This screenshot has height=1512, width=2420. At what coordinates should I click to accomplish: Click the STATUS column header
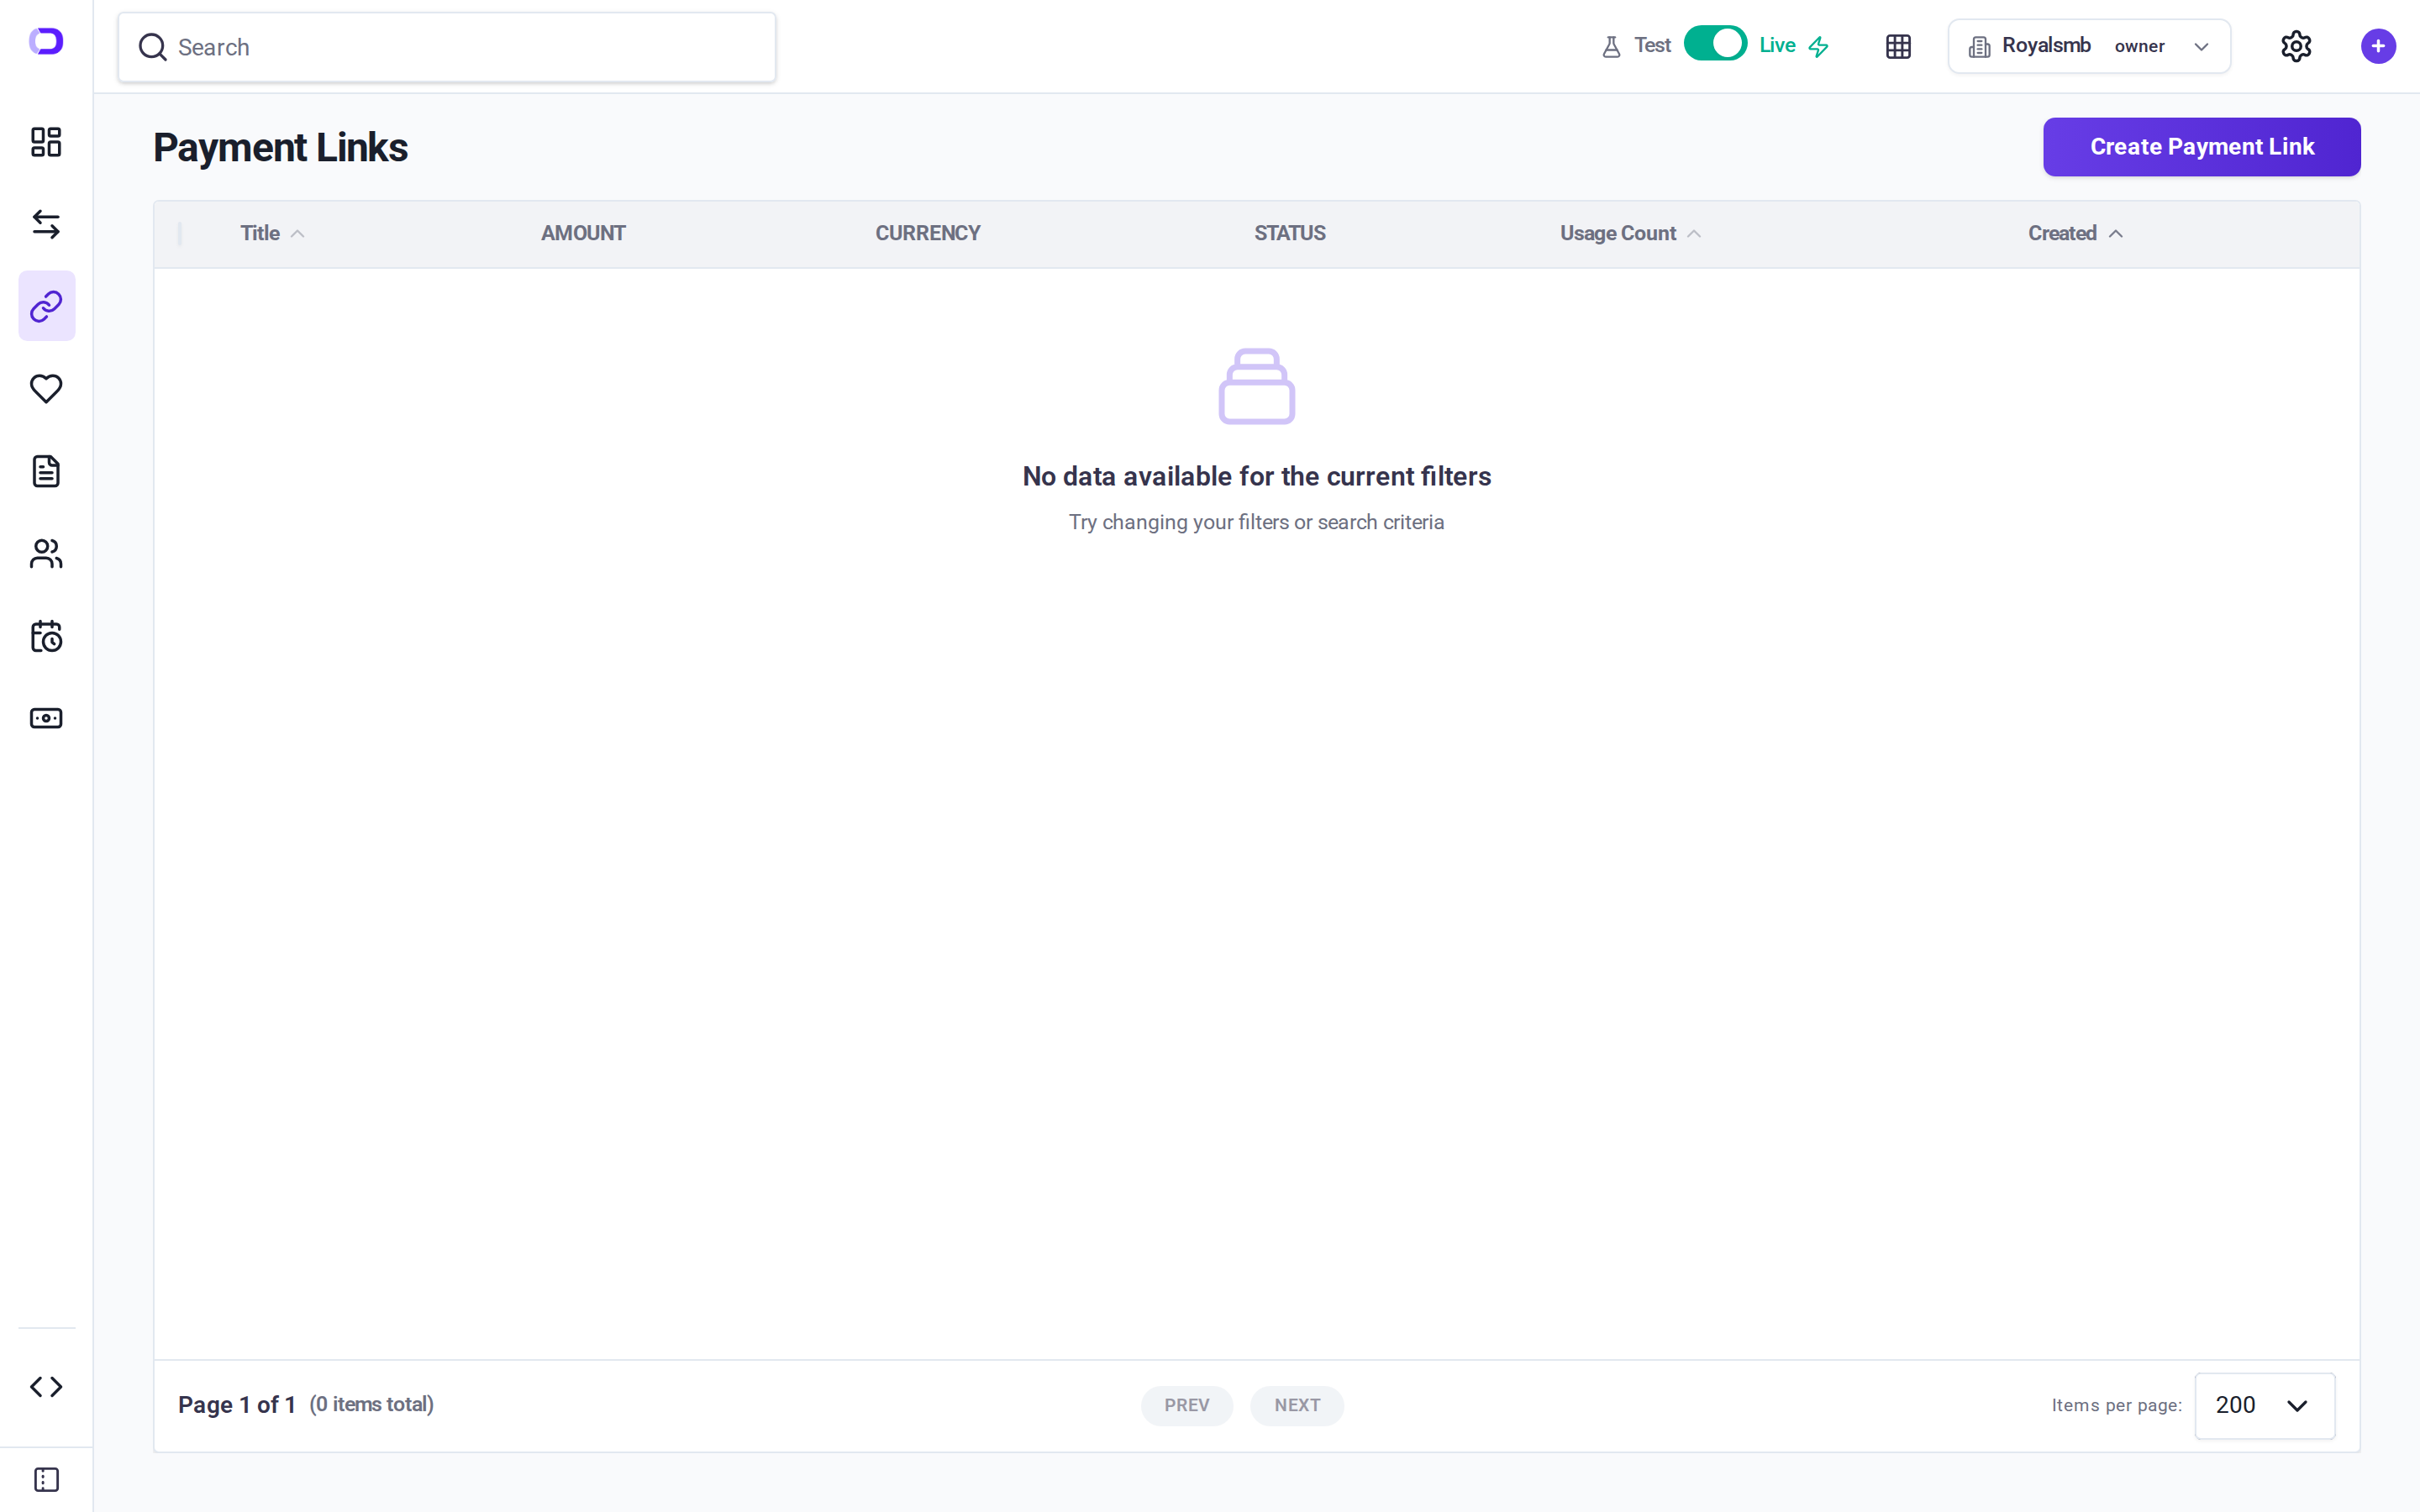[x=1289, y=233]
